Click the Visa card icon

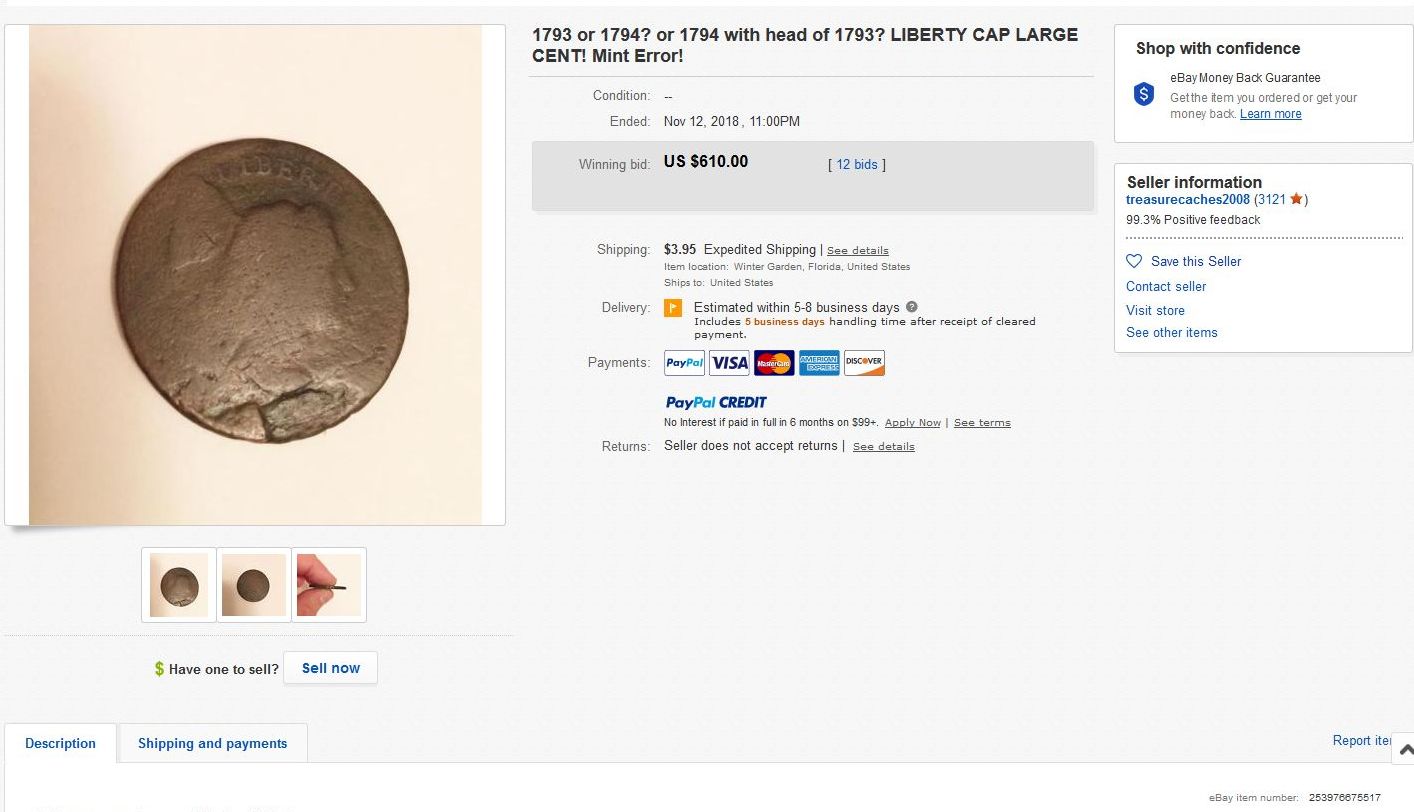[729, 363]
